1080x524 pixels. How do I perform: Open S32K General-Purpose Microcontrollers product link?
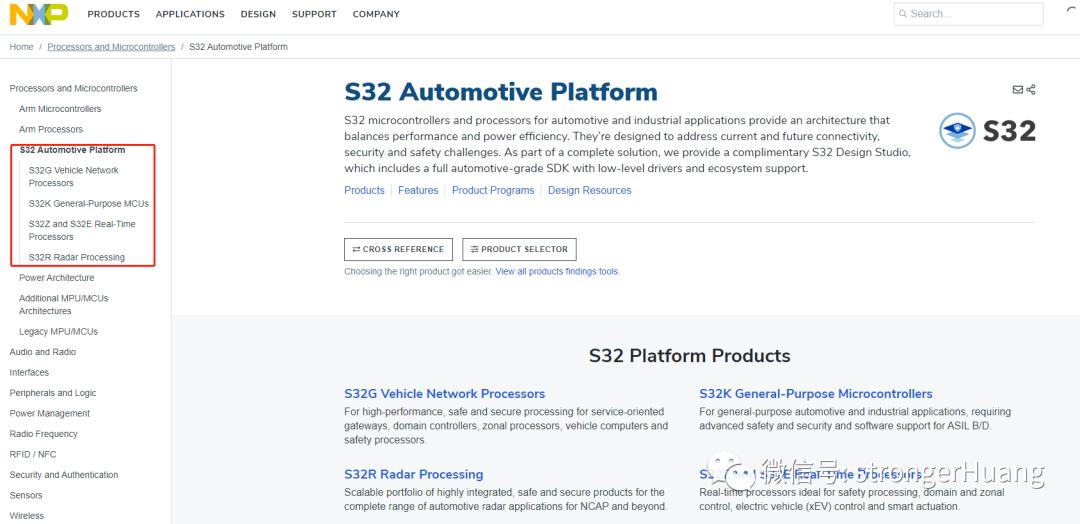(816, 394)
